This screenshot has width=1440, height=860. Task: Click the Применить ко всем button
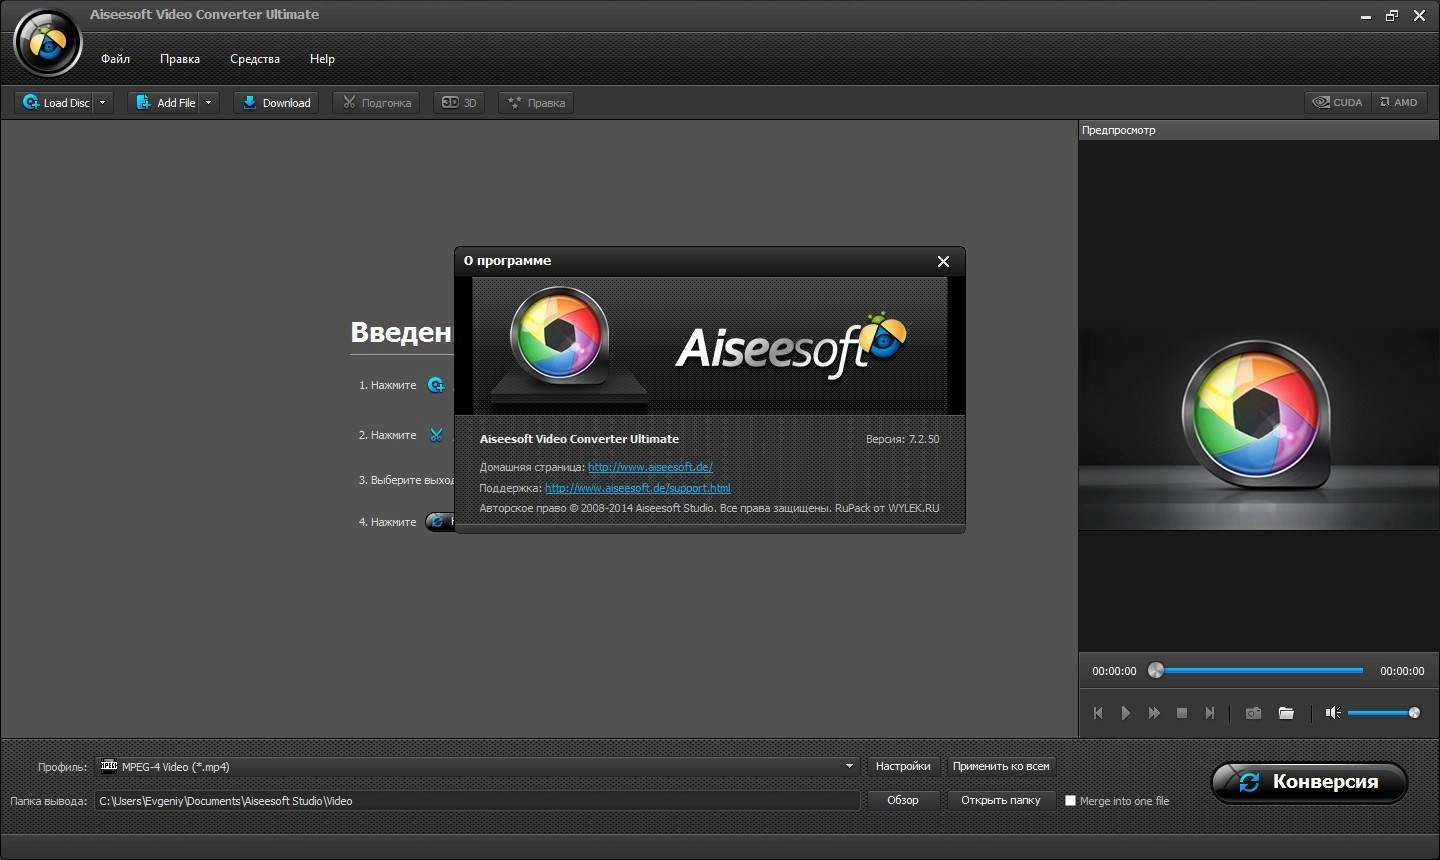tap(1001, 766)
